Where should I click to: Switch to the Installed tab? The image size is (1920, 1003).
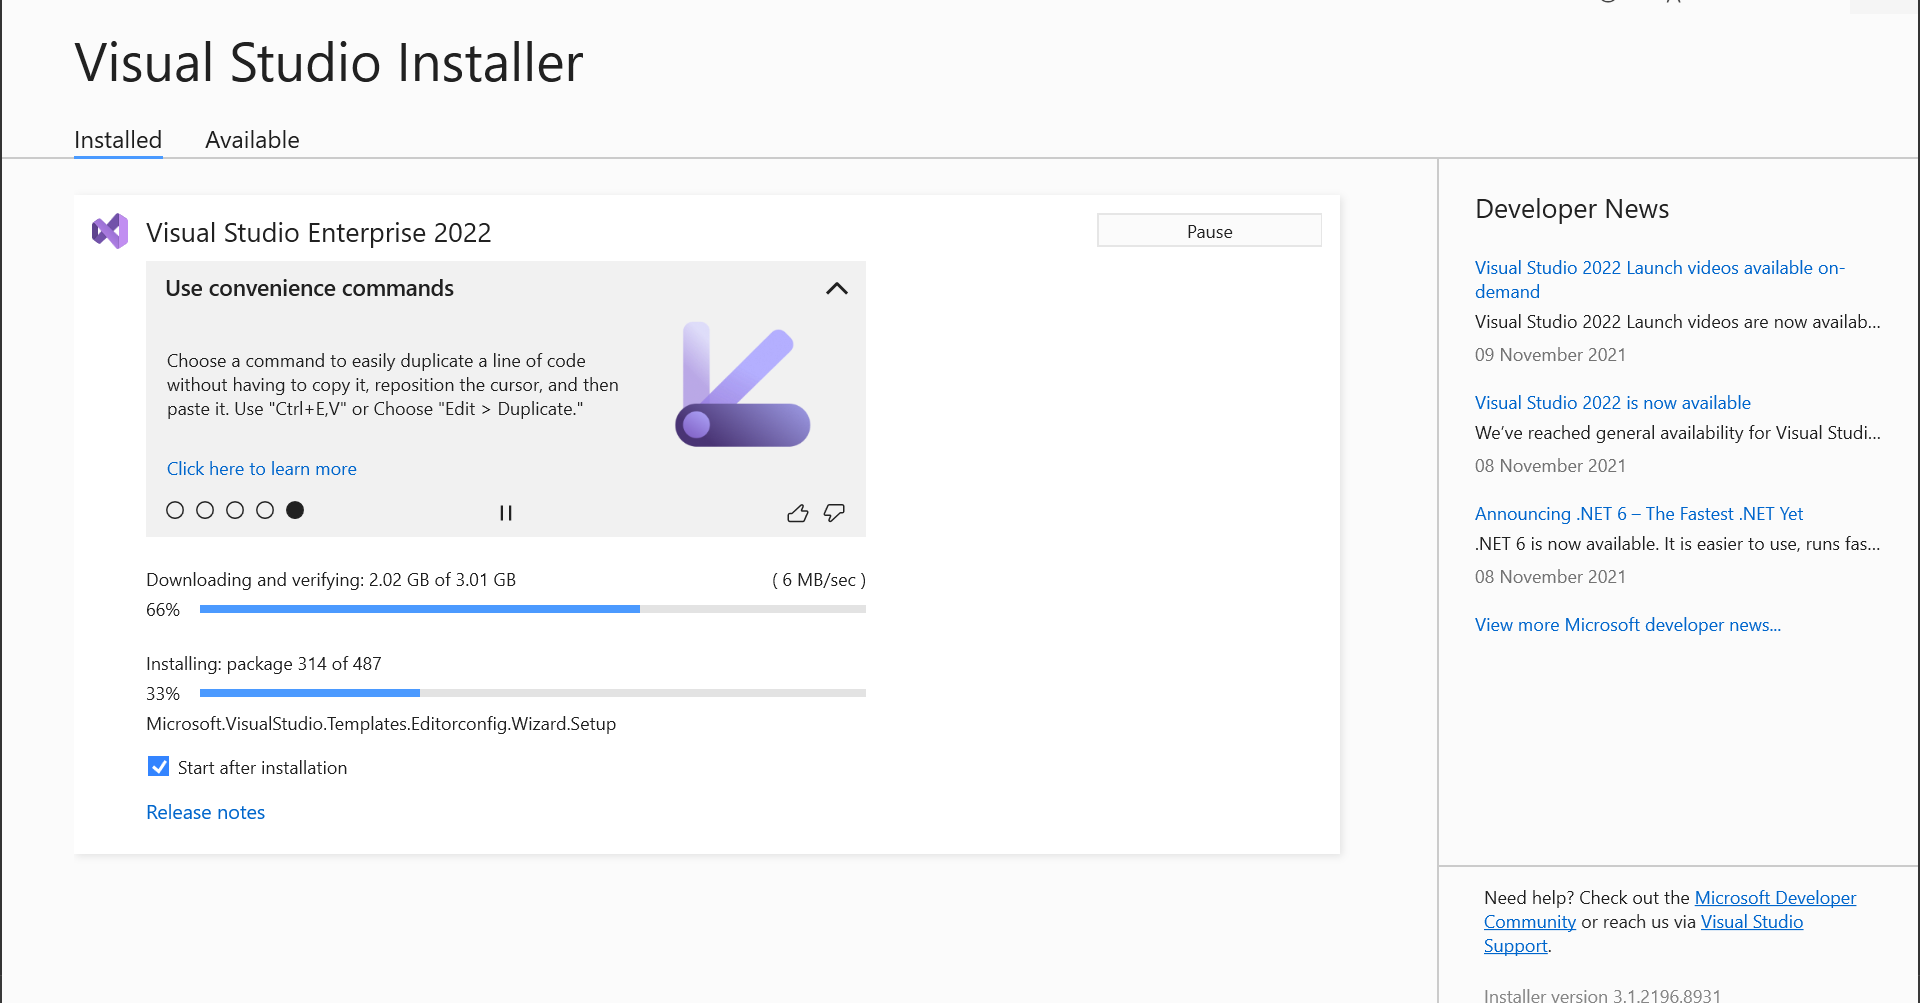click(x=118, y=140)
